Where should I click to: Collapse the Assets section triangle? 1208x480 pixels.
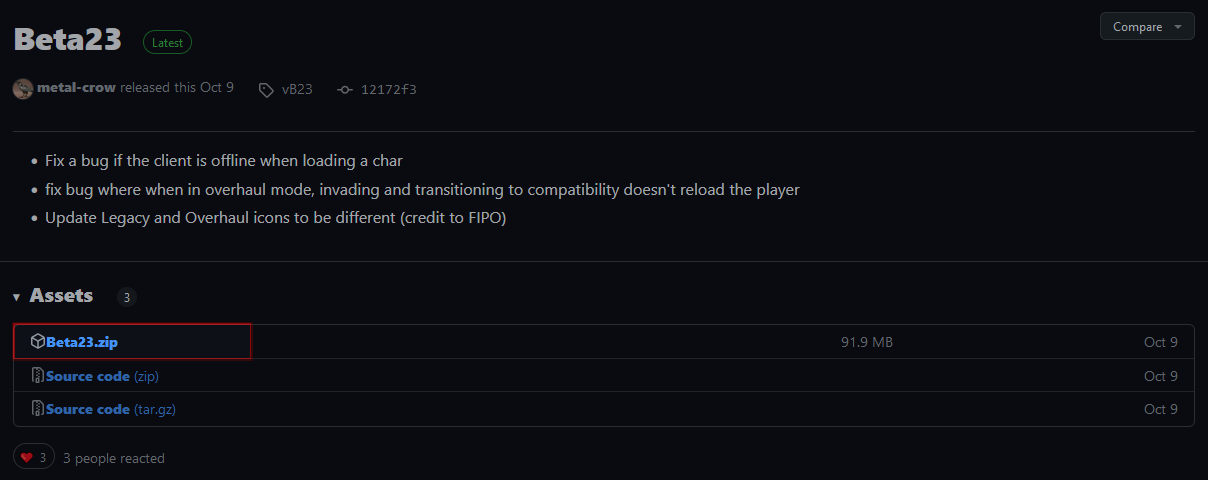(17, 297)
